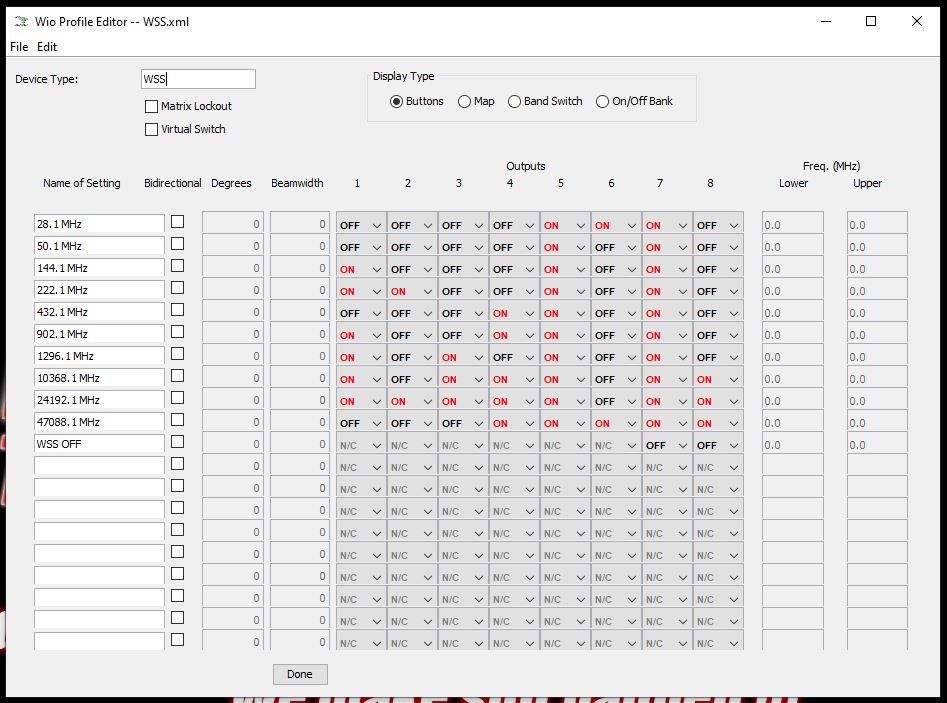
Task: Maximize the Wio Profile Editor window
Action: [x=870, y=21]
